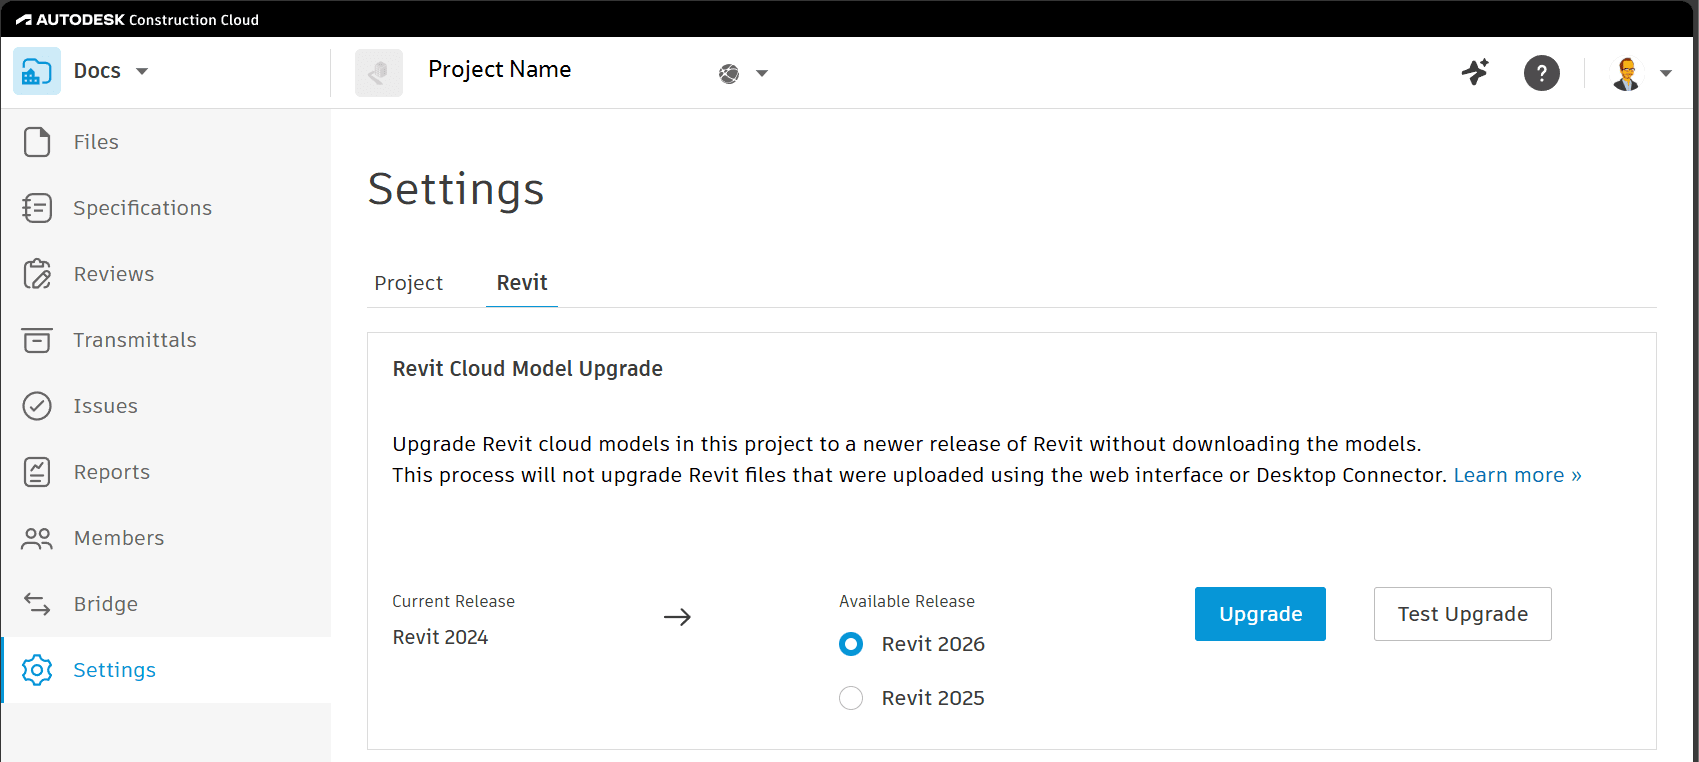Open the Autodesk Assistant sparkle icon
Image resolution: width=1699 pixels, height=762 pixels.
[x=1475, y=72]
